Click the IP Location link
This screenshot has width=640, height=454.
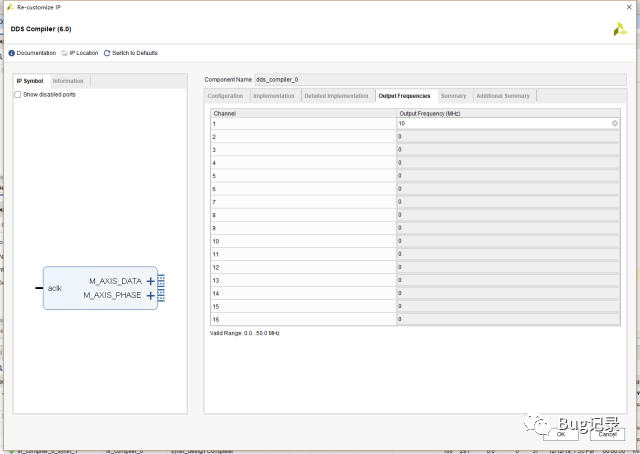[84, 53]
